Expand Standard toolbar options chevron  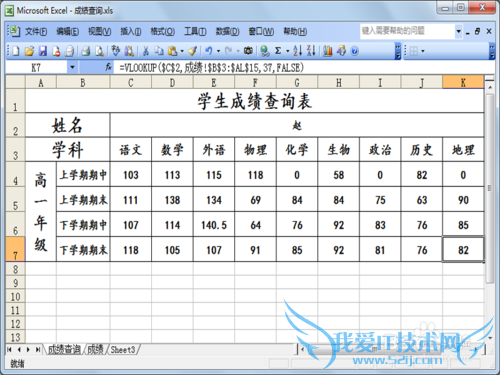tap(398, 51)
